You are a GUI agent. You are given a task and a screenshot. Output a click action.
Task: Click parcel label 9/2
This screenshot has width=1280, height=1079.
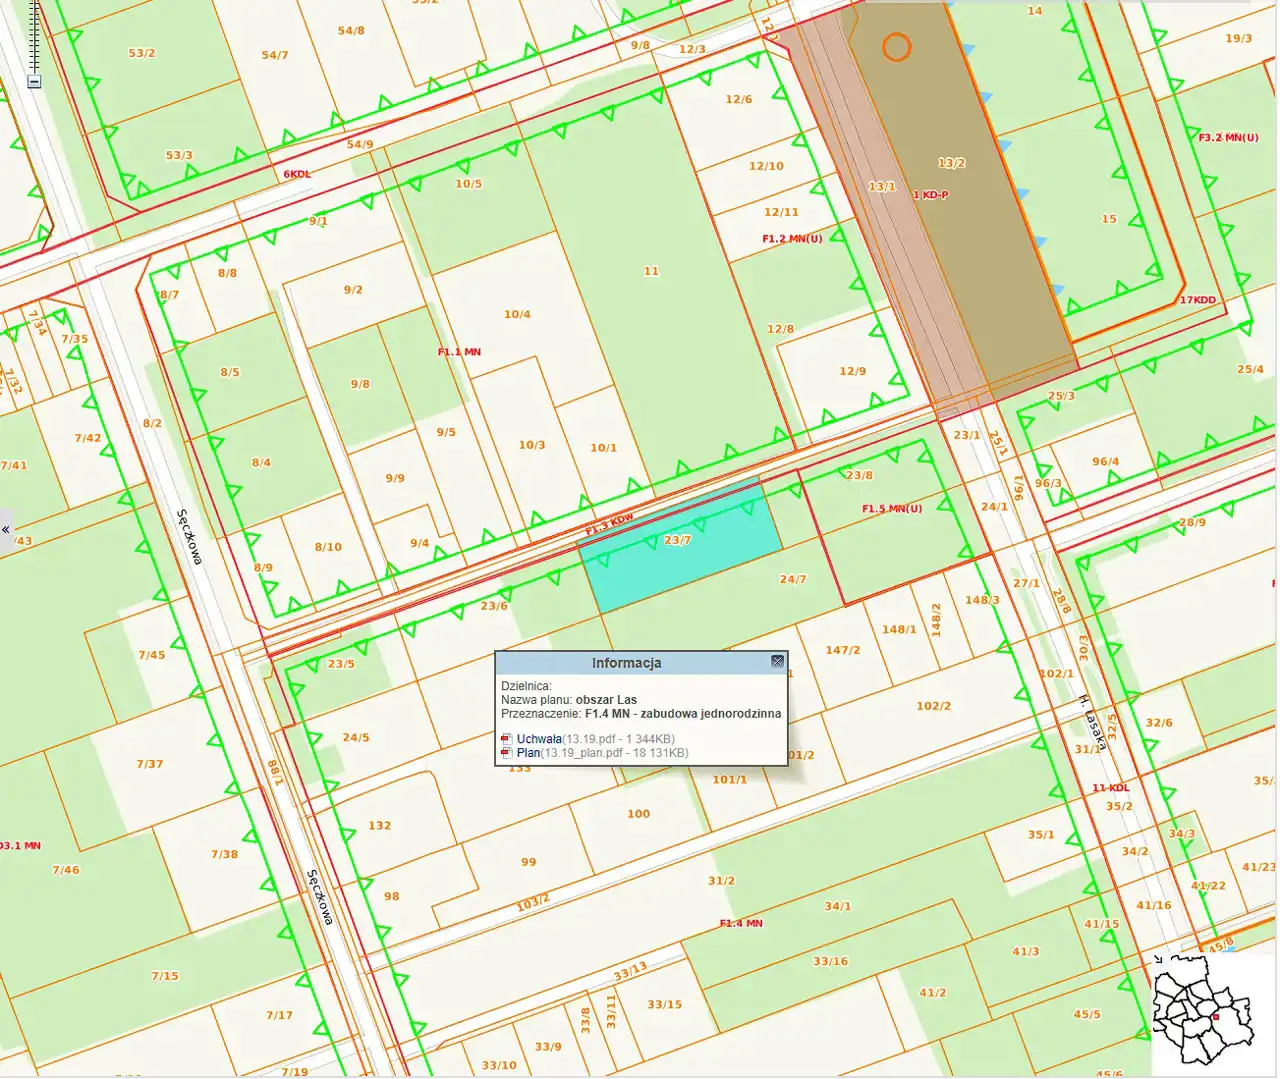353,290
